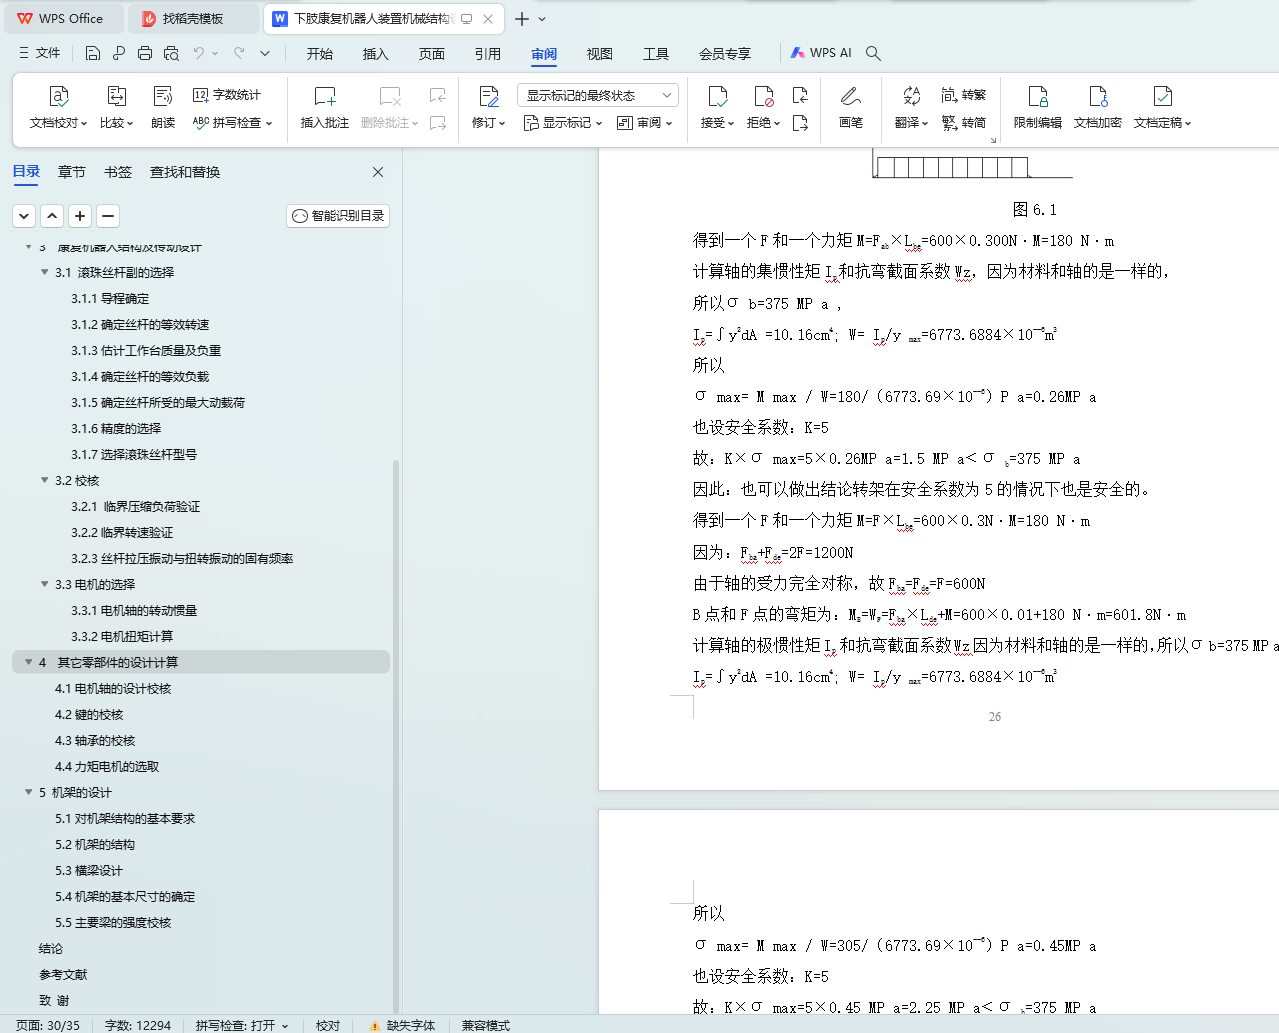Viewport: 1279px width, 1033px height.
Task: Switch to the 开始 ribbon tab
Action: 320,54
